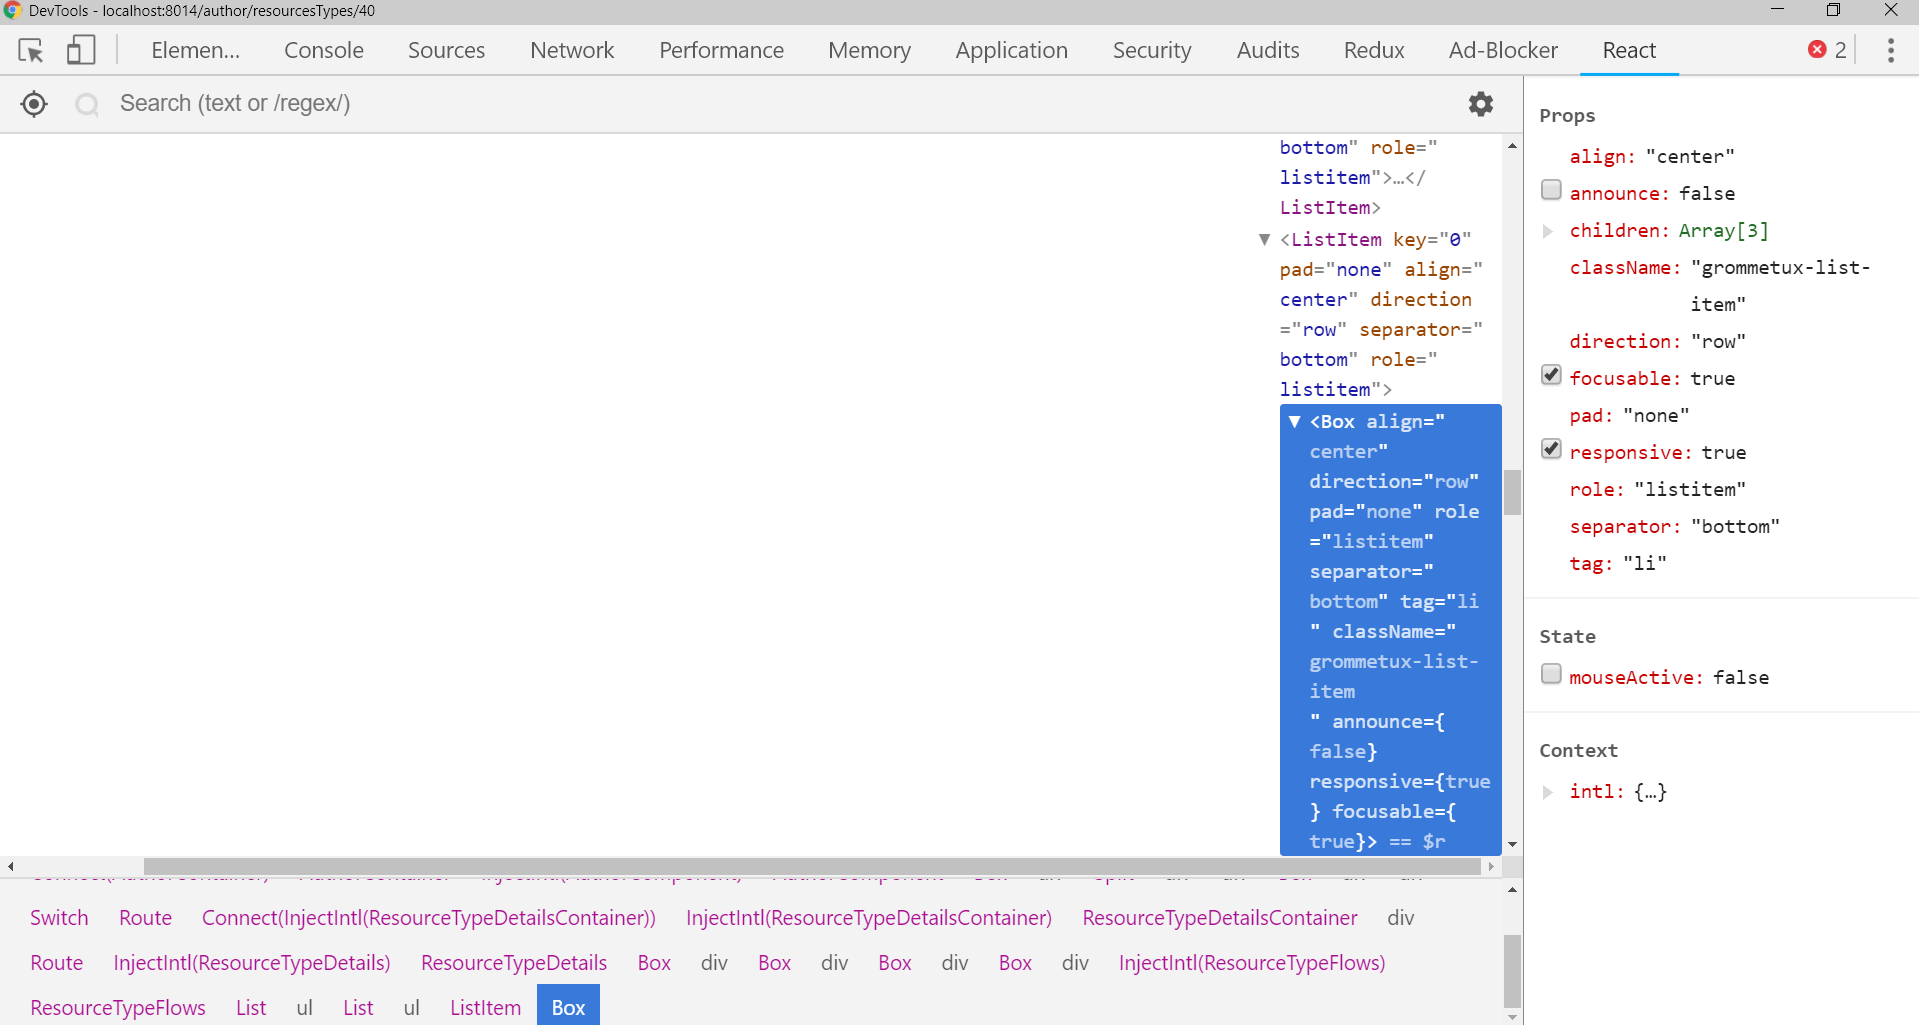Open the Sources tab
The width and height of the screenshot is (1919, 1025).
[446, 50]
